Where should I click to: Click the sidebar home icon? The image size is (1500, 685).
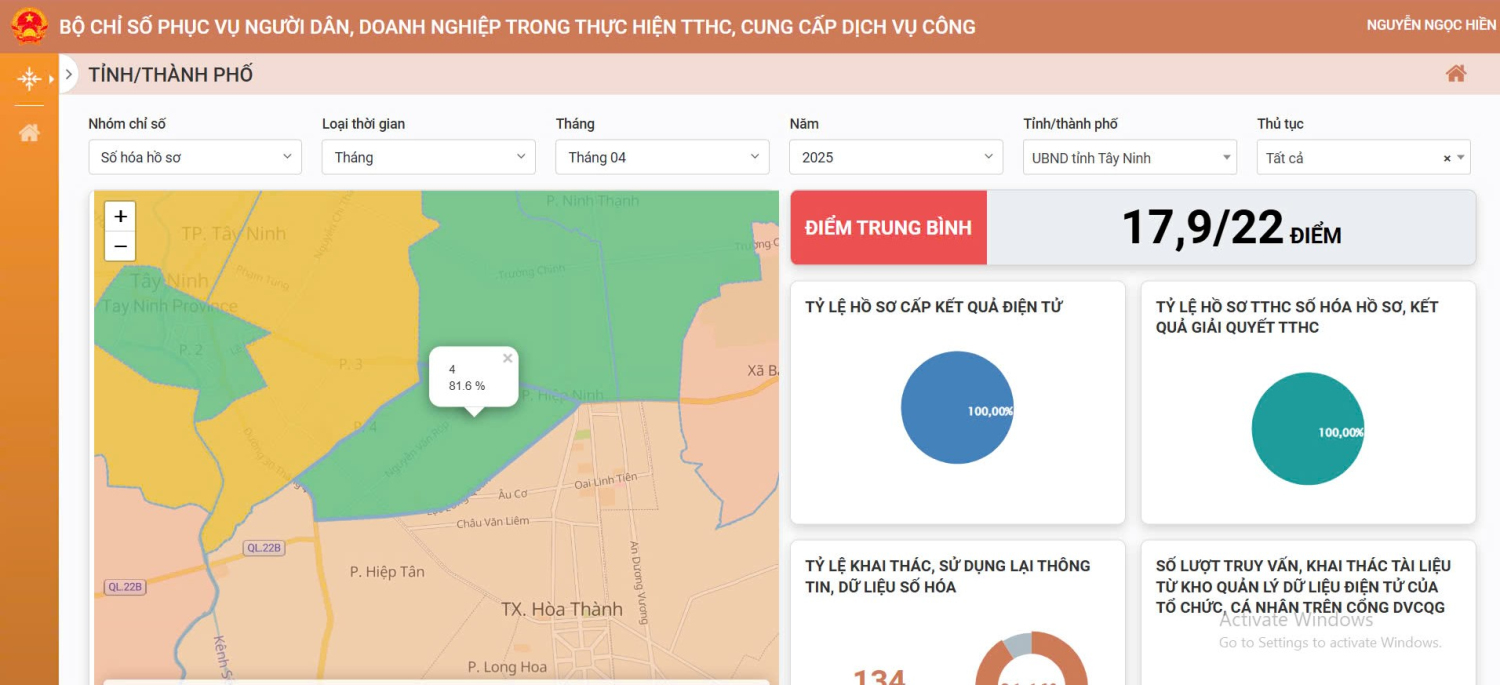(x=29, y=132)
